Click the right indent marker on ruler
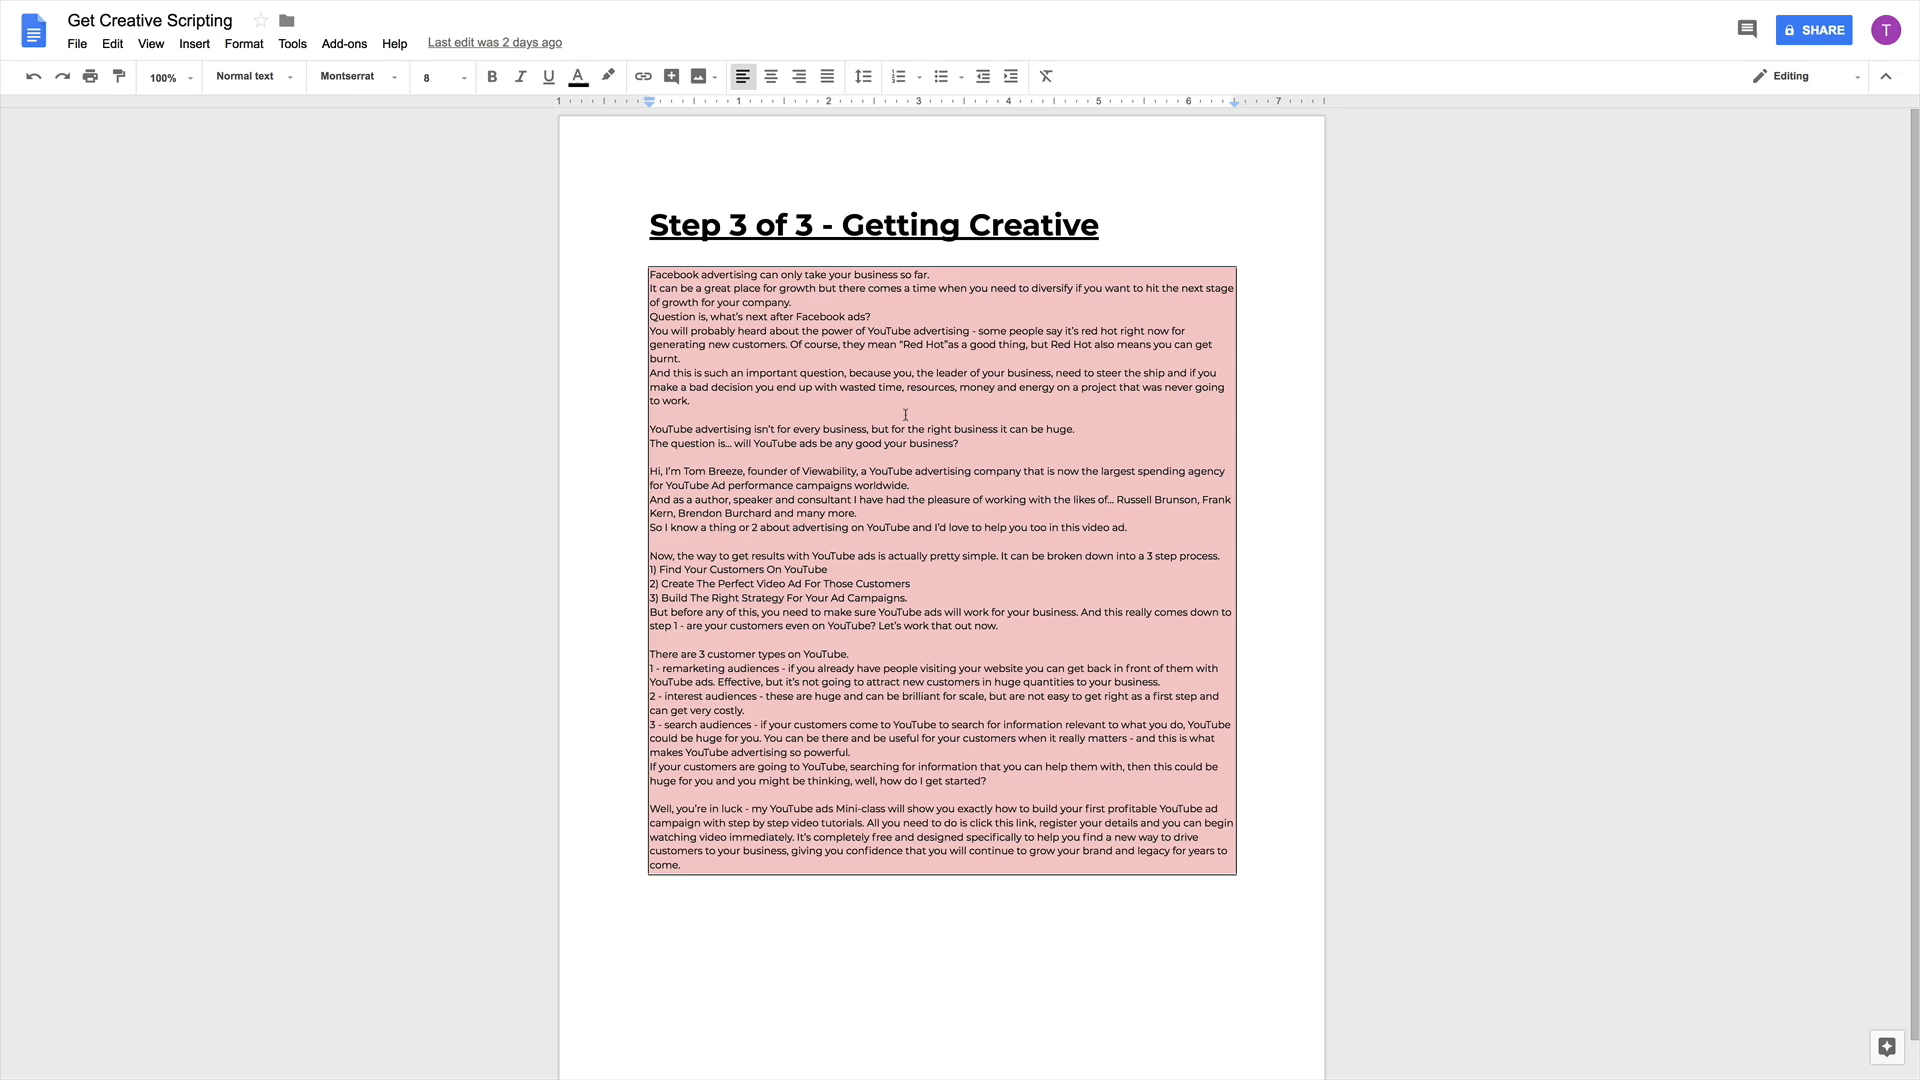This screenshot has width=1920, height=1080. point(1235,103)
